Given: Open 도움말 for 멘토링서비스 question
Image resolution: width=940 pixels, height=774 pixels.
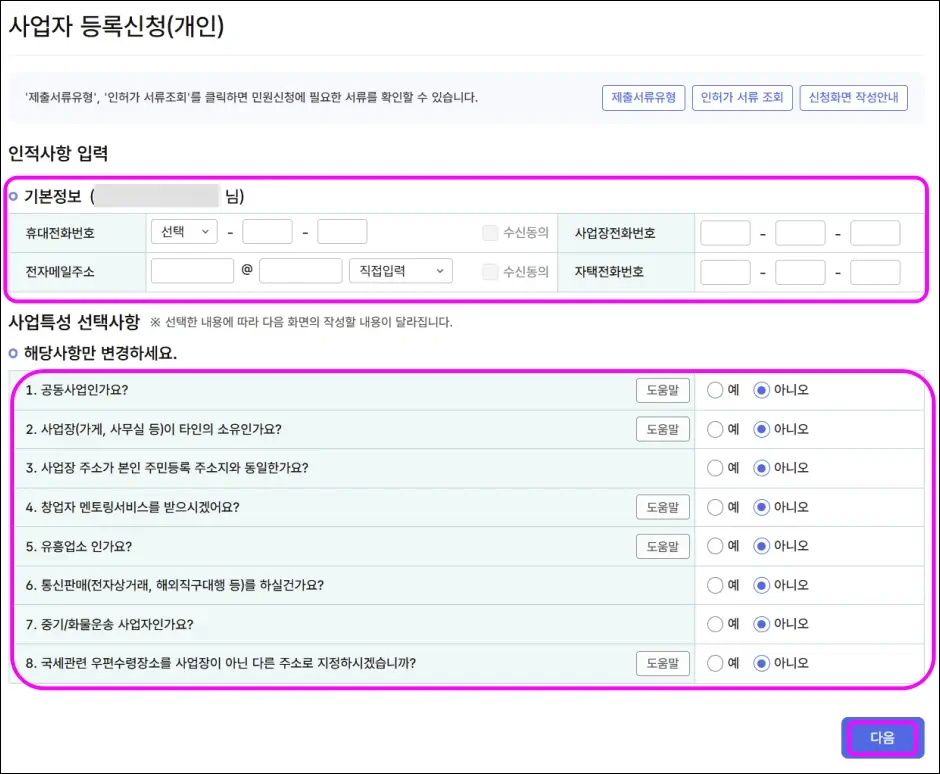Looking at the screenshot, I should coord(662,507).
